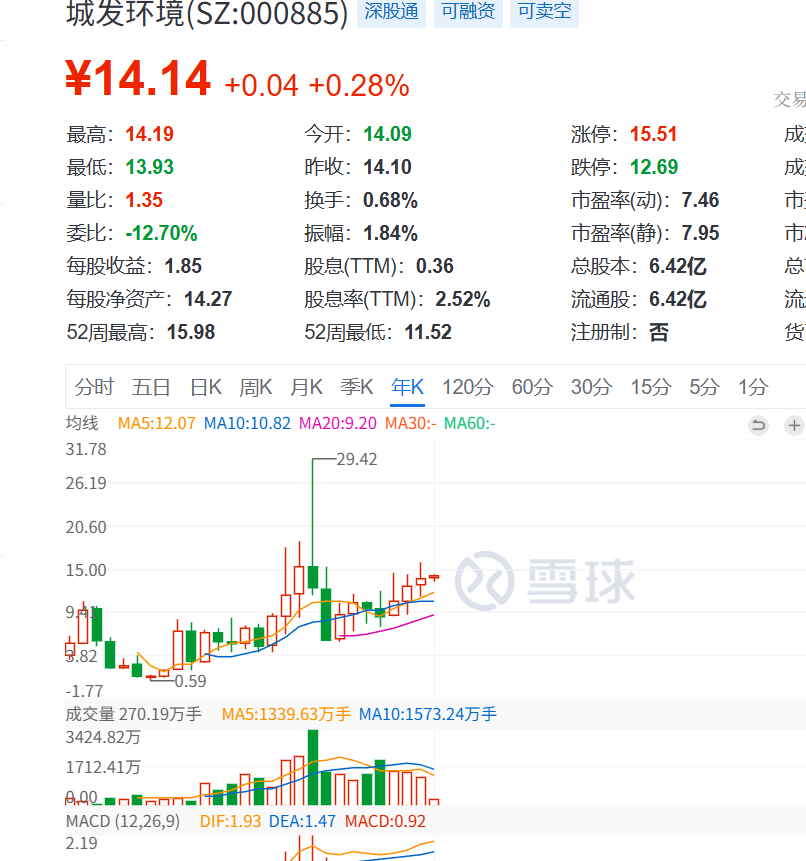Click the DEA:1.47 value
The image size is (806, 861).
(x=302, y=821)
